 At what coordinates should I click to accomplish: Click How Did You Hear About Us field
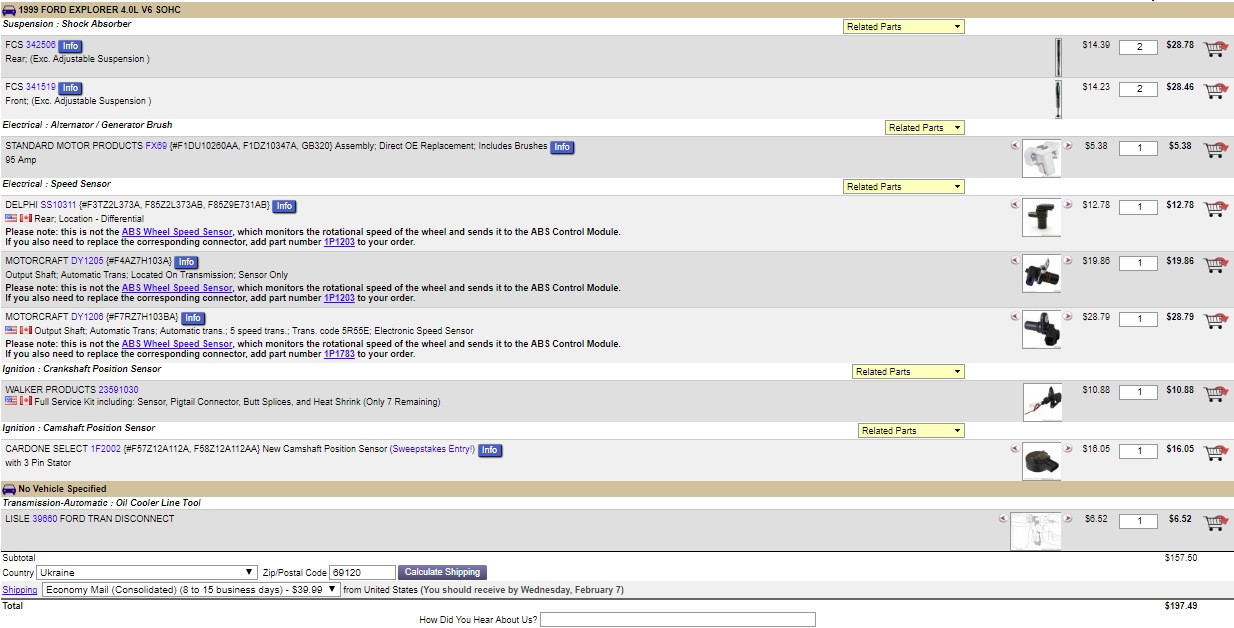(678, 620)
